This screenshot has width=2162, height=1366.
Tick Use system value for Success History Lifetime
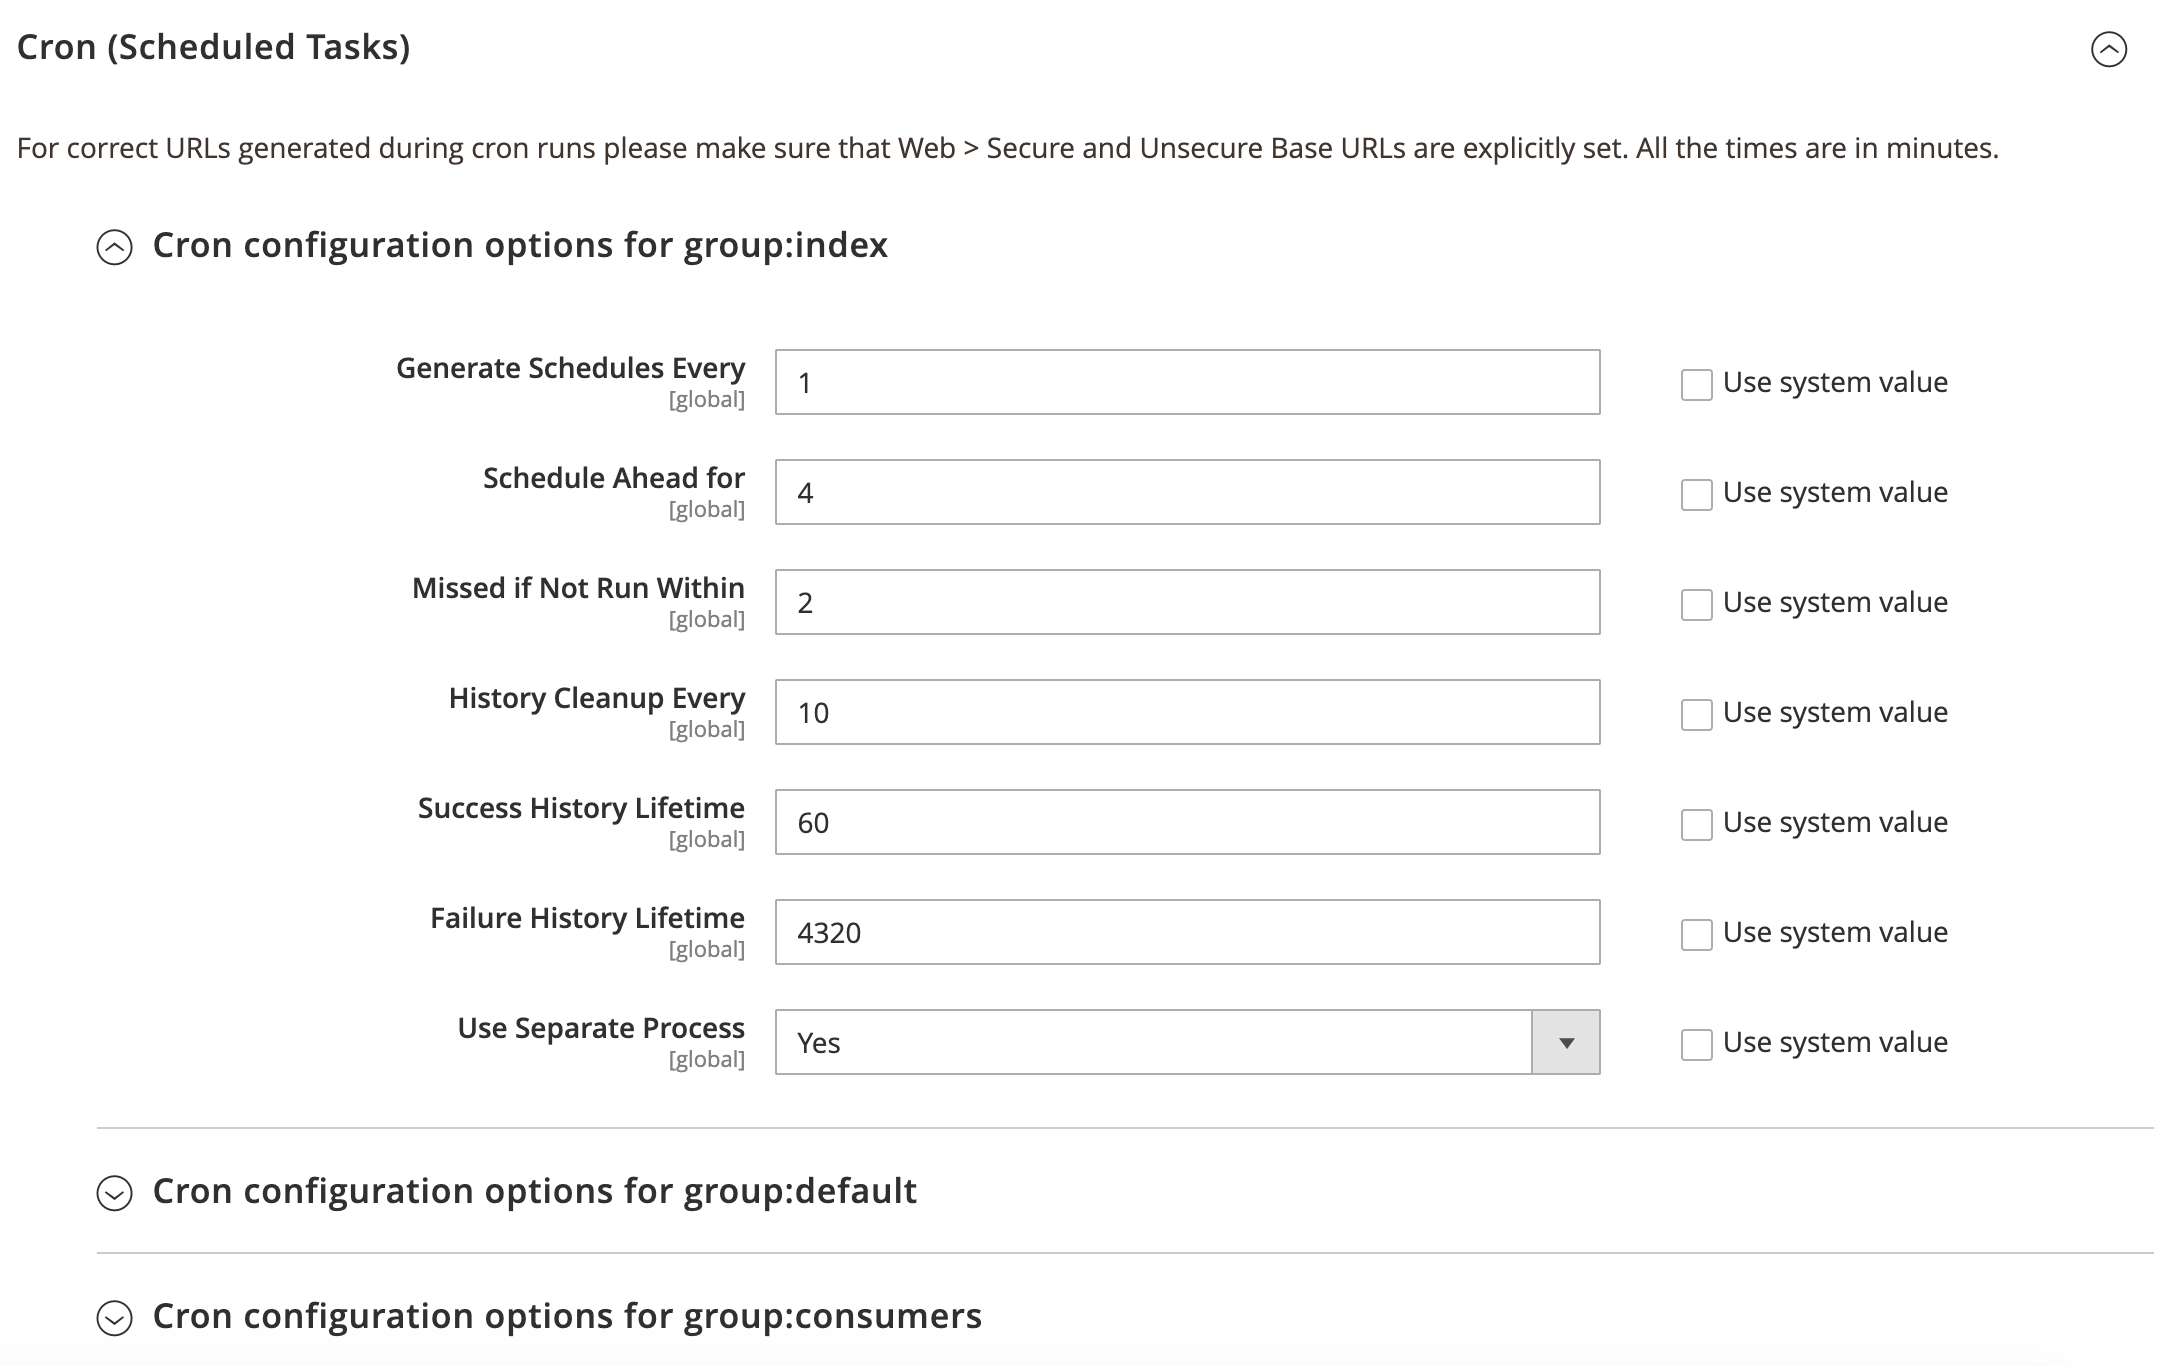click(x=1696, y=824)
